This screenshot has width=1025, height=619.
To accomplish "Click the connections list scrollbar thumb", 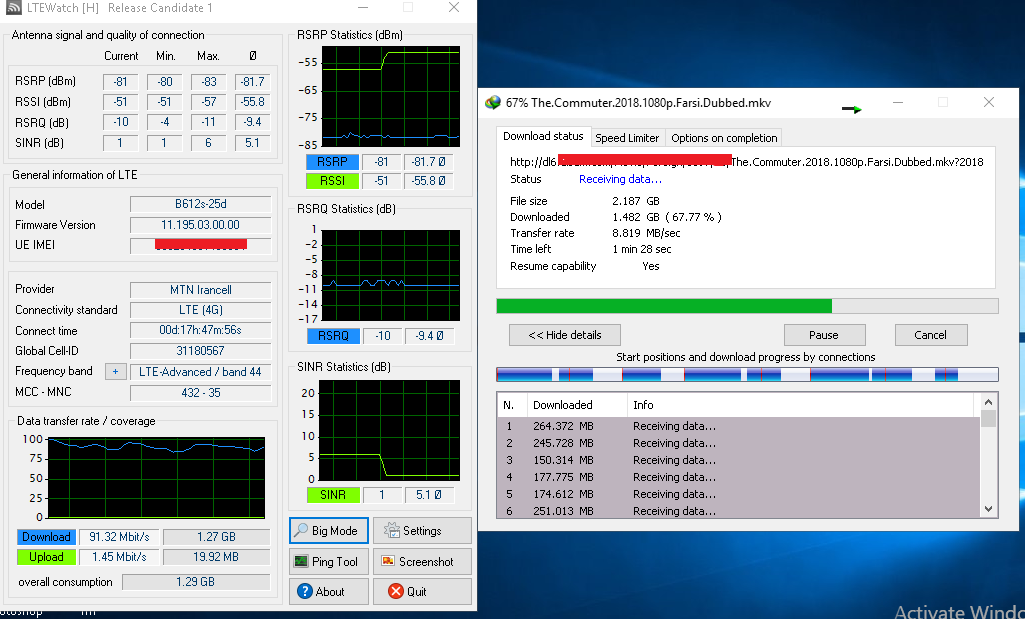I will [x=988, y=418].
